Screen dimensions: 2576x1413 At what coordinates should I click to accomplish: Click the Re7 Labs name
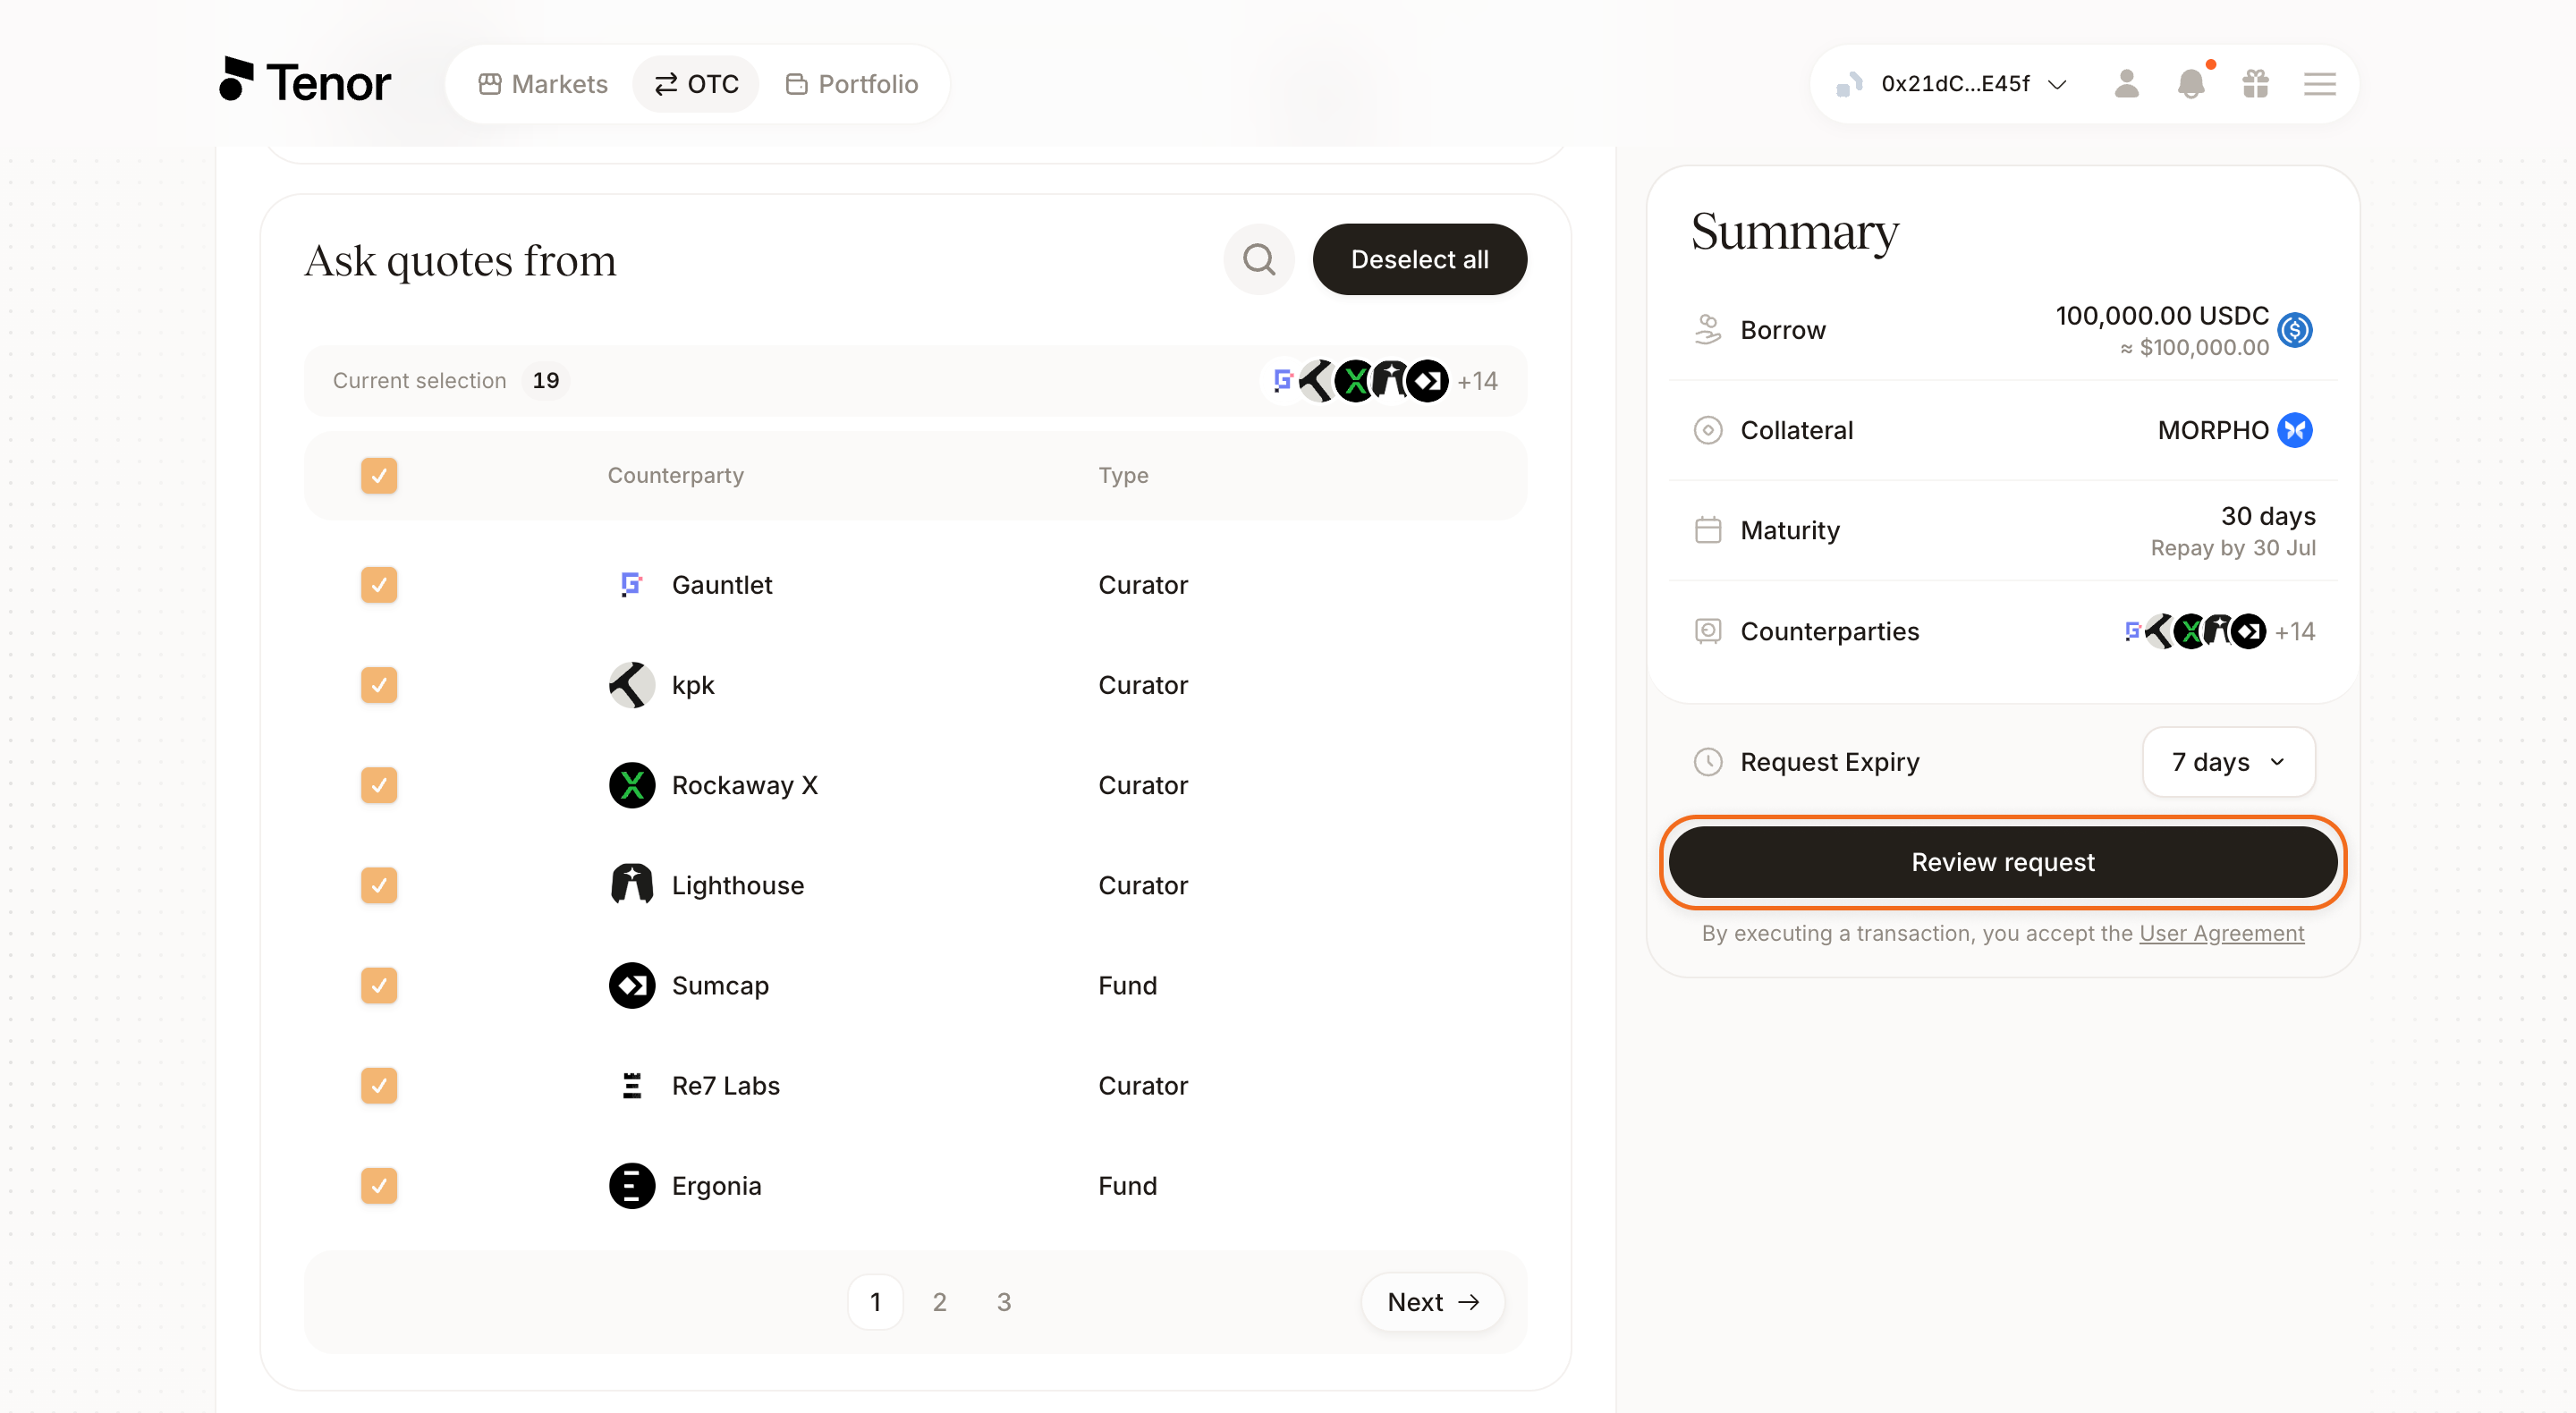pyautogui.click(x=725, y=1085)
